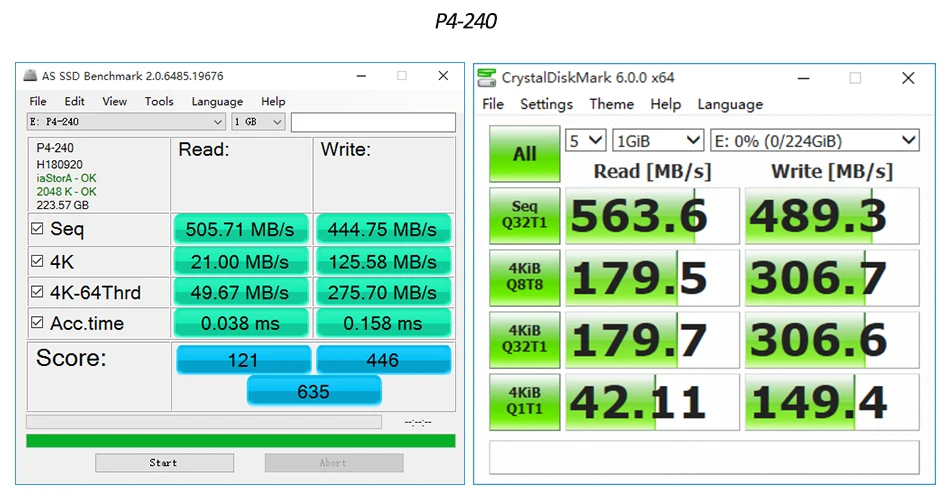
Task: Click the empty text field beside 1 GB dropdown
Action: coord(373,122)
